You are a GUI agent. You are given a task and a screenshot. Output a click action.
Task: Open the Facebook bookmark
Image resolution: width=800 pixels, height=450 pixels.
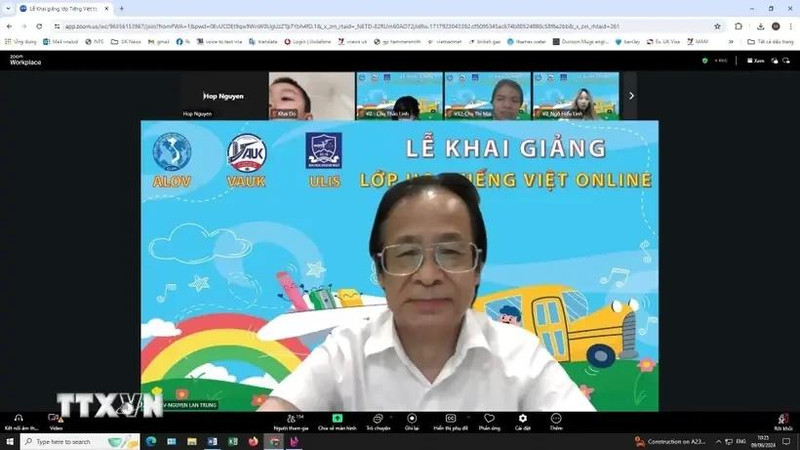tap(183, 42)
